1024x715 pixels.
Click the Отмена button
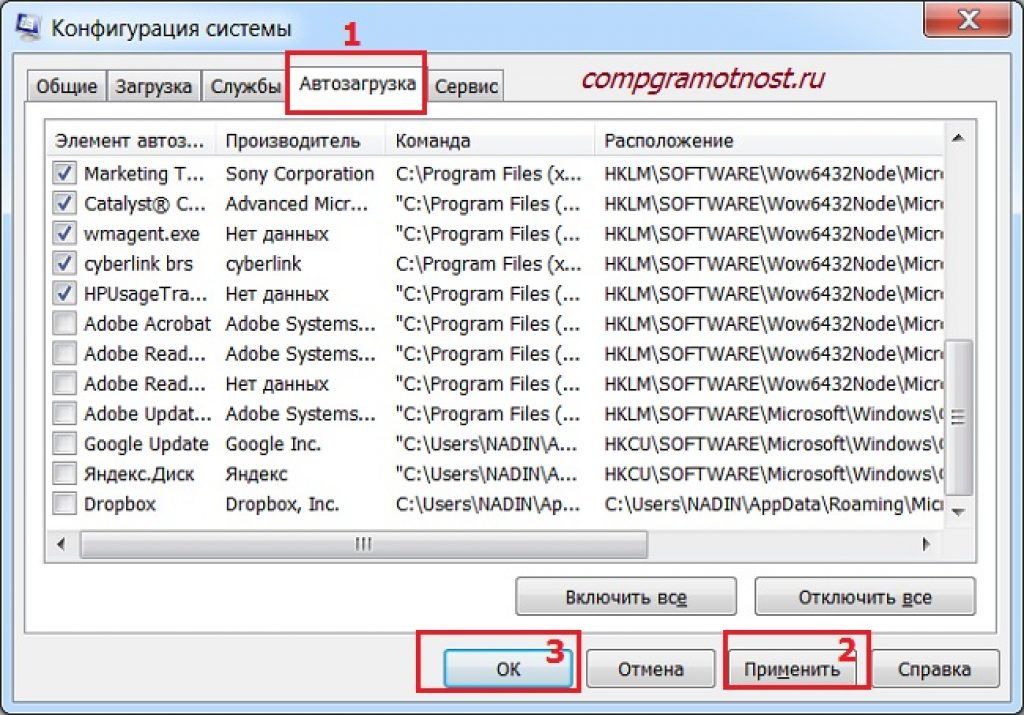pyautogui.click(x=650, y=669)
